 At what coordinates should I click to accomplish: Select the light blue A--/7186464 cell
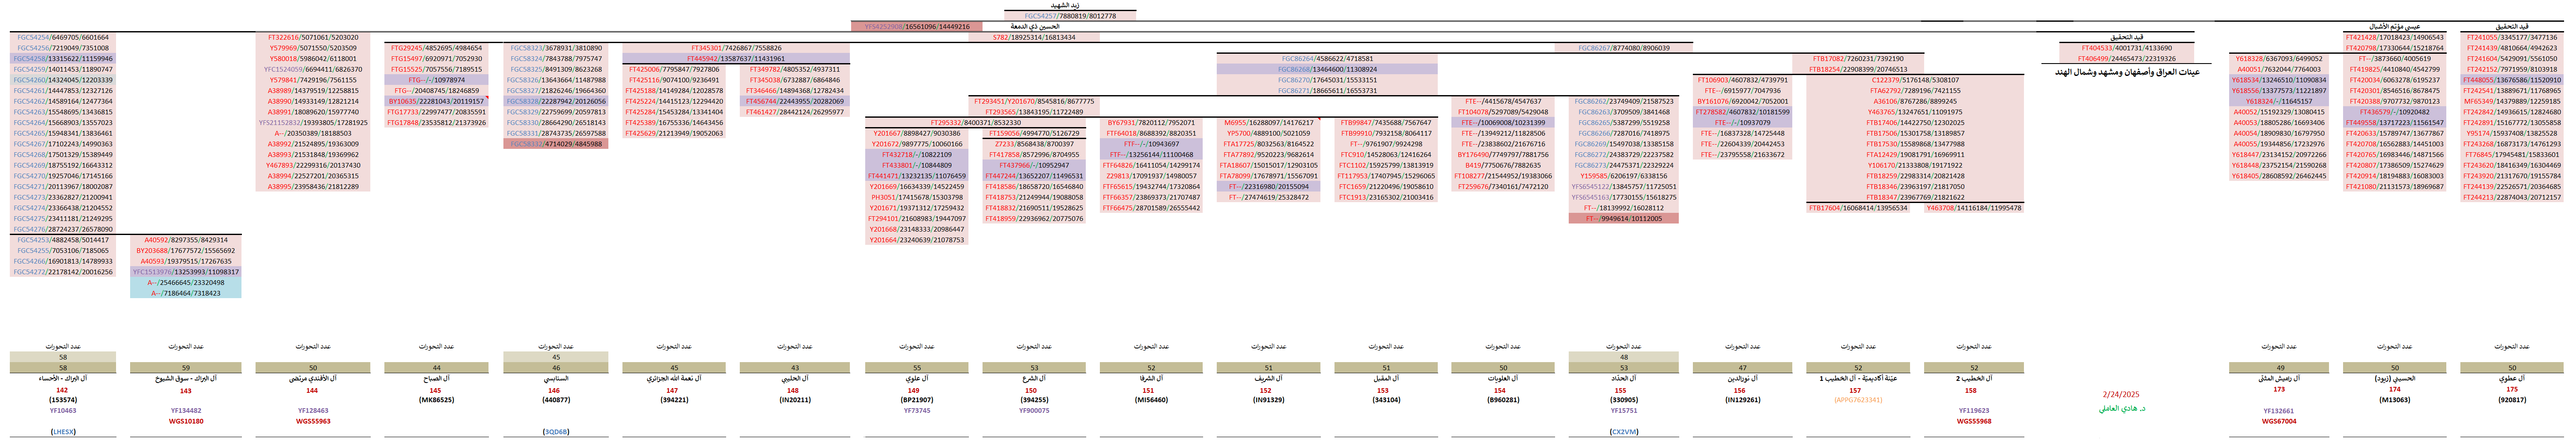coord(185,294)
